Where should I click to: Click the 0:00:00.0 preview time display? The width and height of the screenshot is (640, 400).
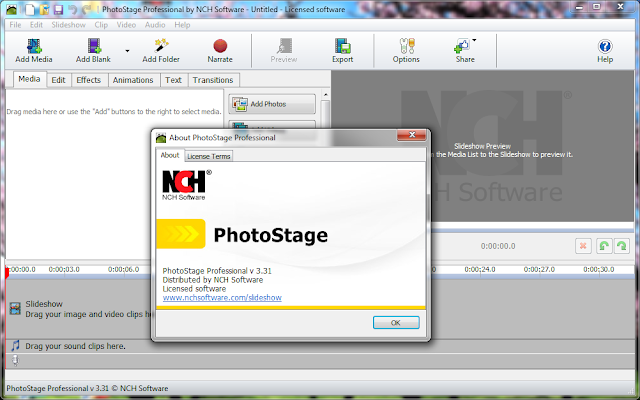pyautogui.click(x=498, y=246)
